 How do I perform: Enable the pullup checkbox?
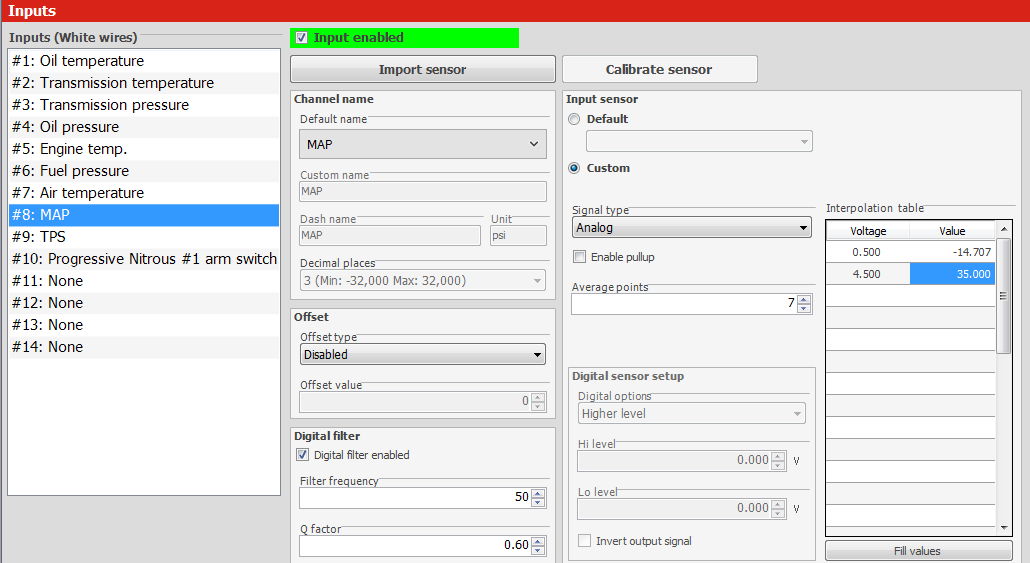(580, 257)
